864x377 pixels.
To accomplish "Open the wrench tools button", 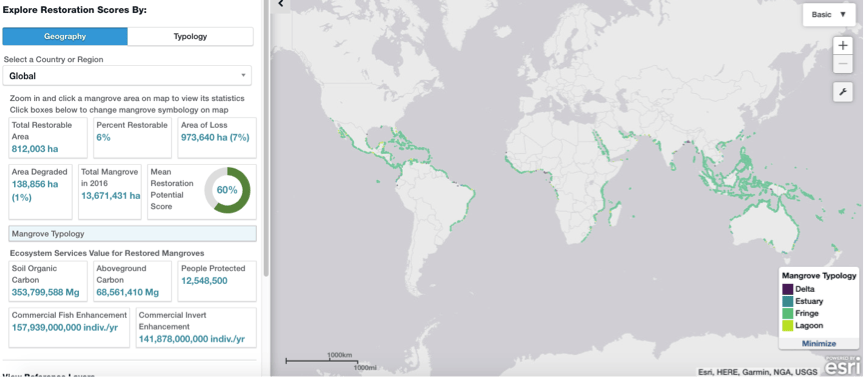I will [x=843, y=92].
